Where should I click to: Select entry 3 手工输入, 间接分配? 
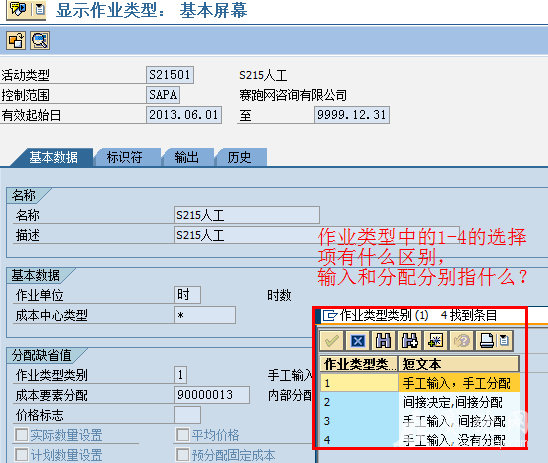(x=419, y=421)
